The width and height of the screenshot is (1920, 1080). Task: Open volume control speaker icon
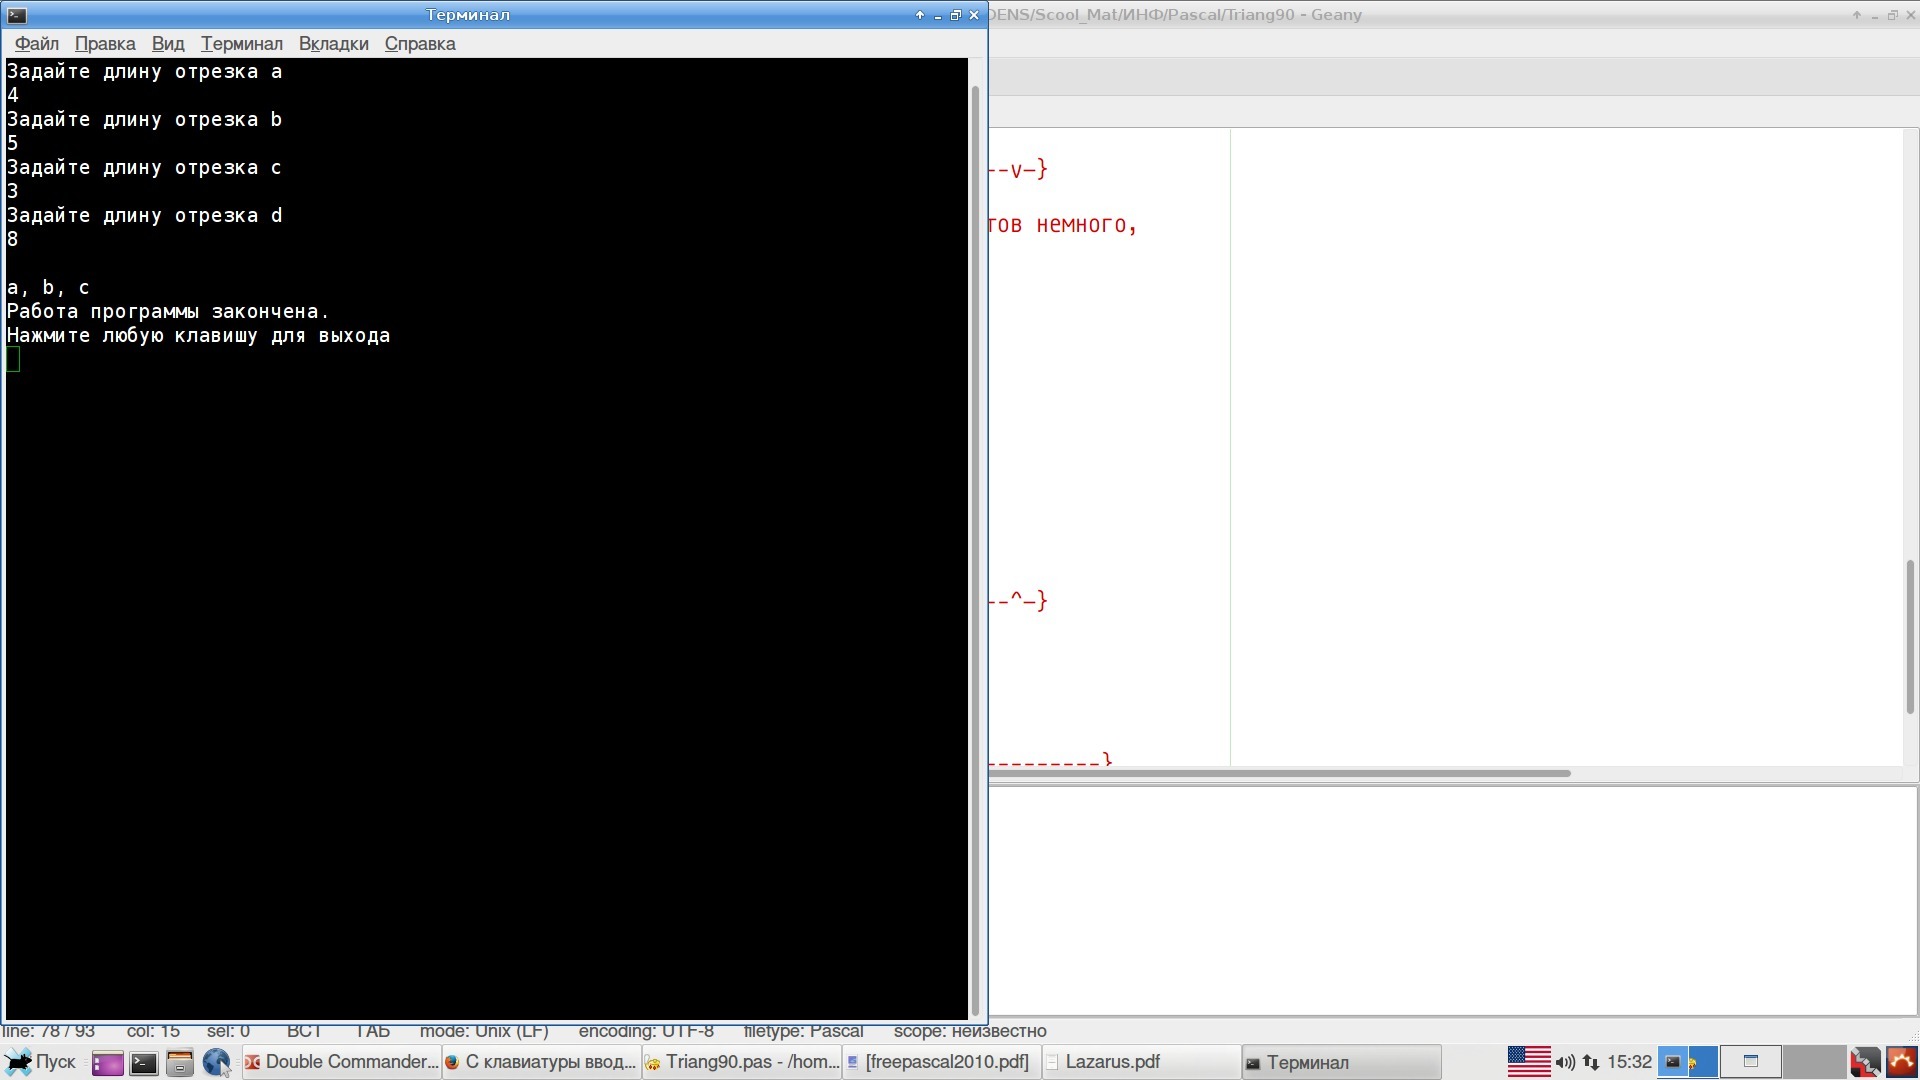click(x=1565, y=1062)
